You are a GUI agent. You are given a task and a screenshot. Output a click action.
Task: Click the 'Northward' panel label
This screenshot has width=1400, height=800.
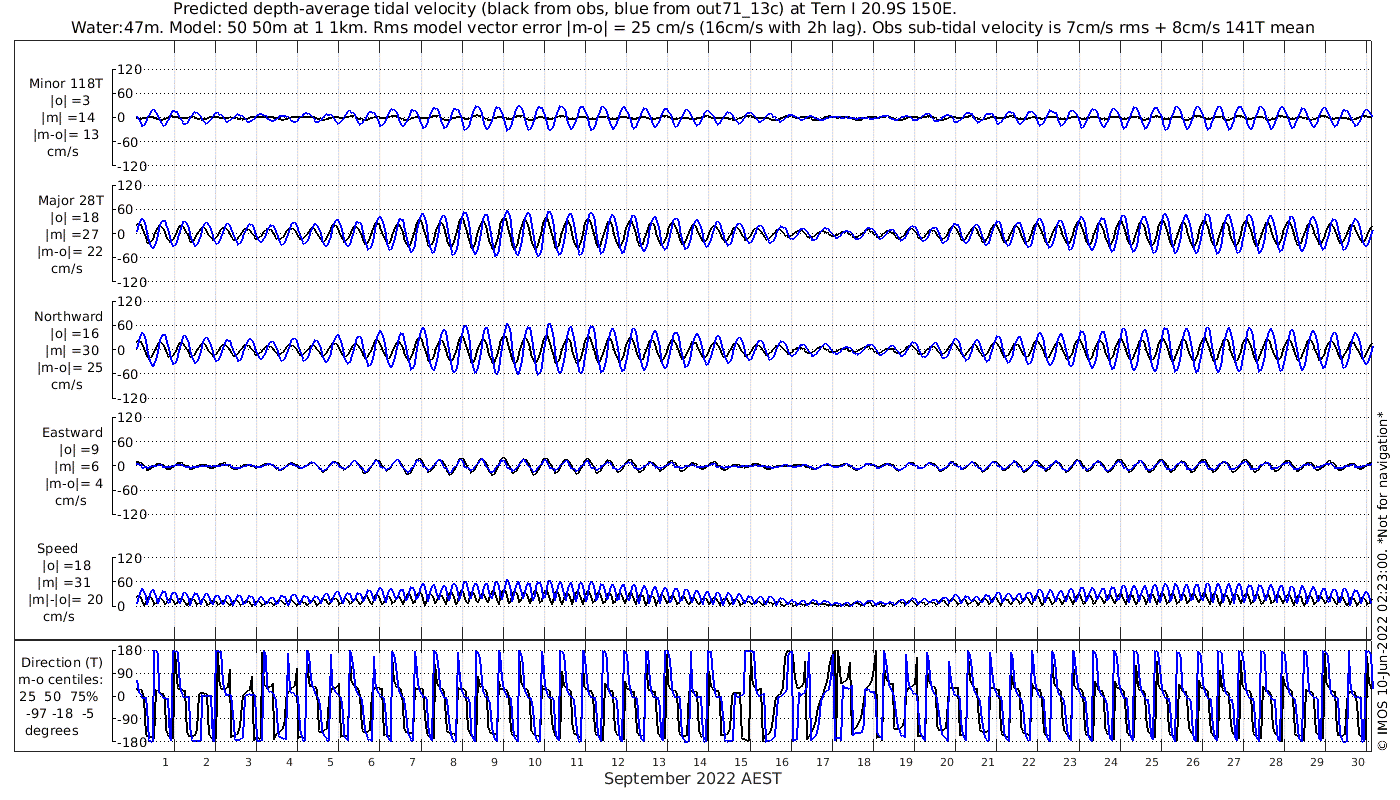[68, 317]
